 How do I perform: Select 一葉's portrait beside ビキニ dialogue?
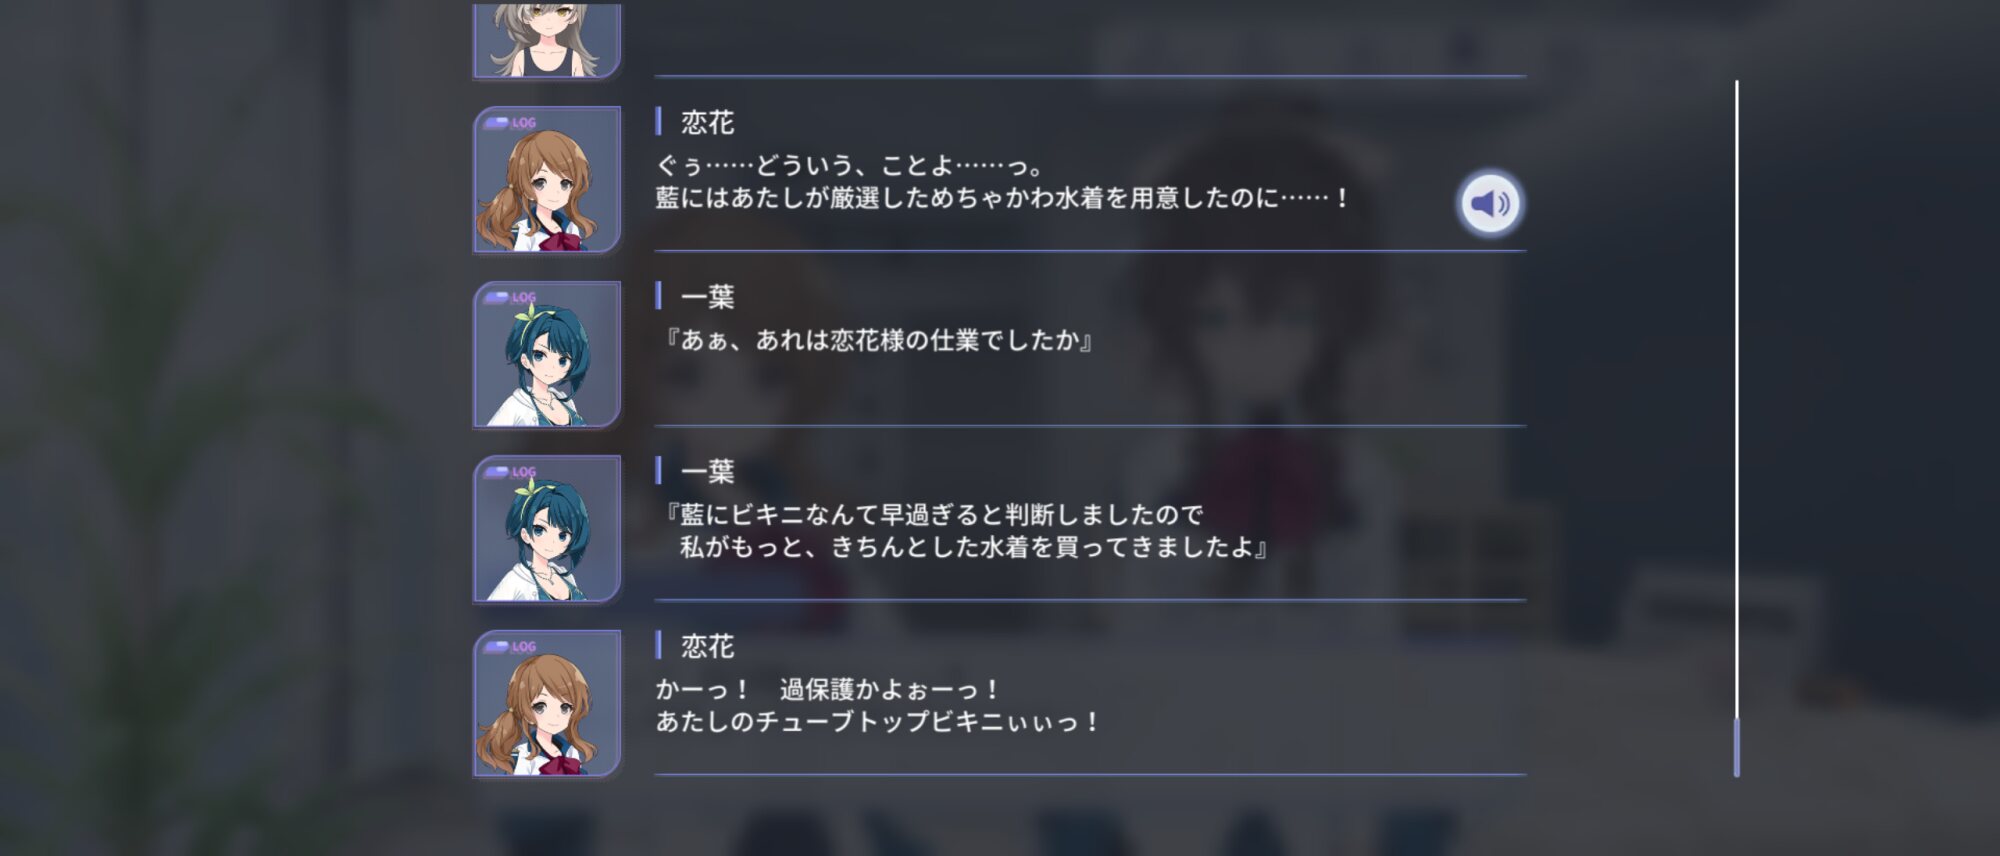click(x=547, y=528)
